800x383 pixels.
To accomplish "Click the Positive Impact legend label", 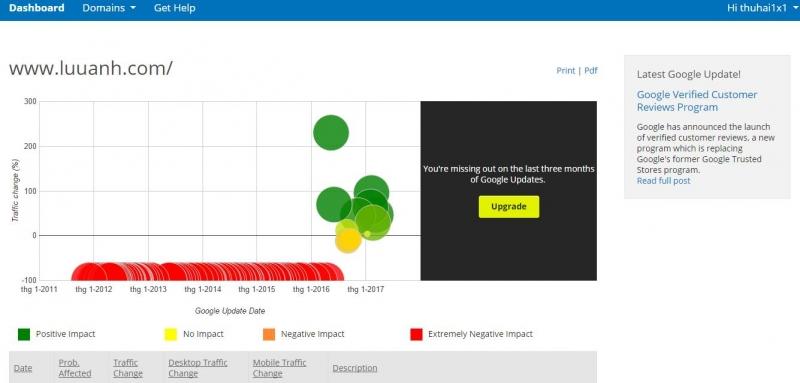I will click(x=65, y=334).
